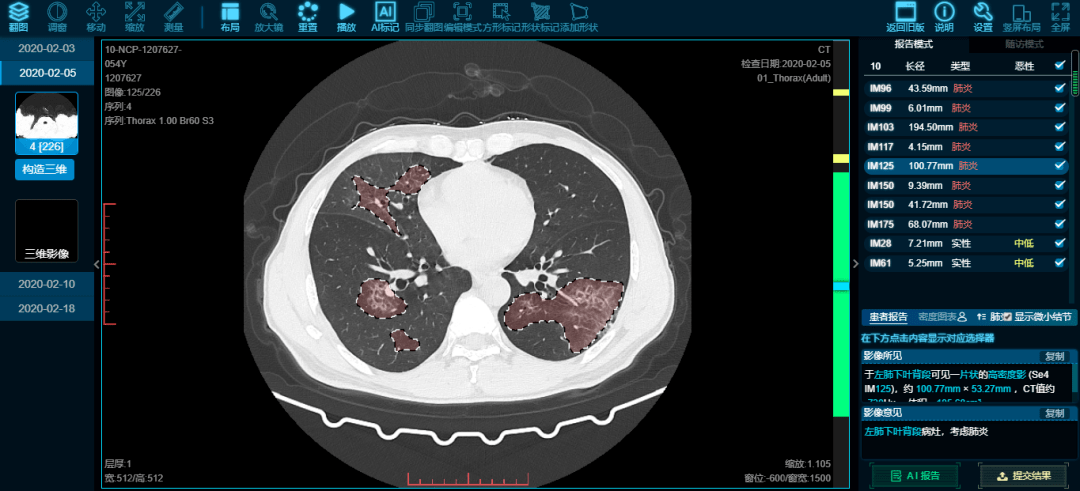Uncheck the IM96 lesion checkbox
Screen dimensions: 1080x491
[1059, 88]
